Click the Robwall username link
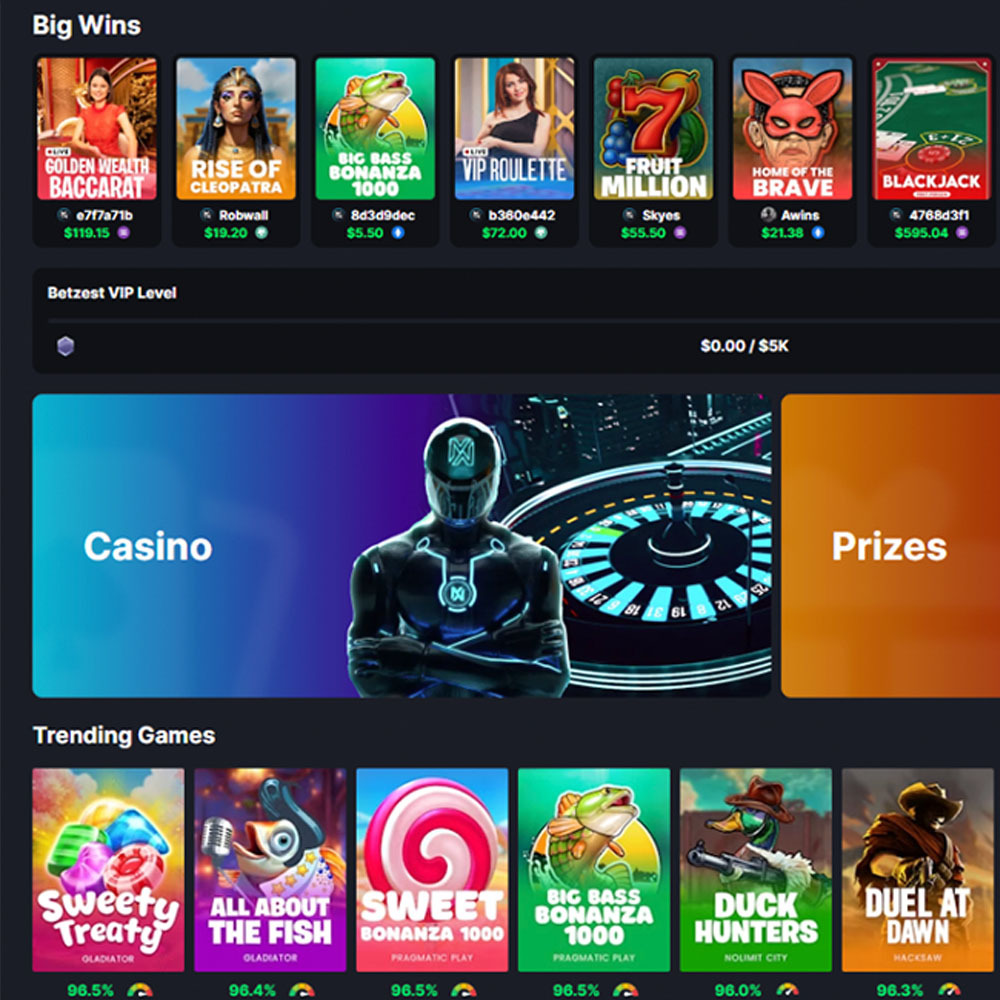This screenshot has width=1000, height=1000. (244, 215)
